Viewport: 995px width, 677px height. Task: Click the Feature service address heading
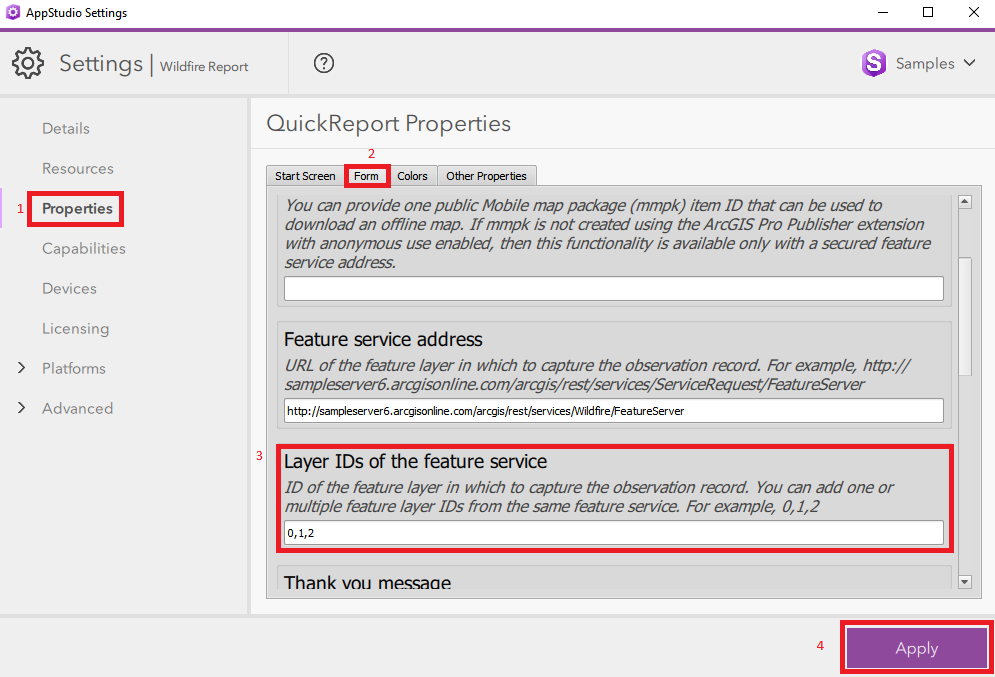383,339
